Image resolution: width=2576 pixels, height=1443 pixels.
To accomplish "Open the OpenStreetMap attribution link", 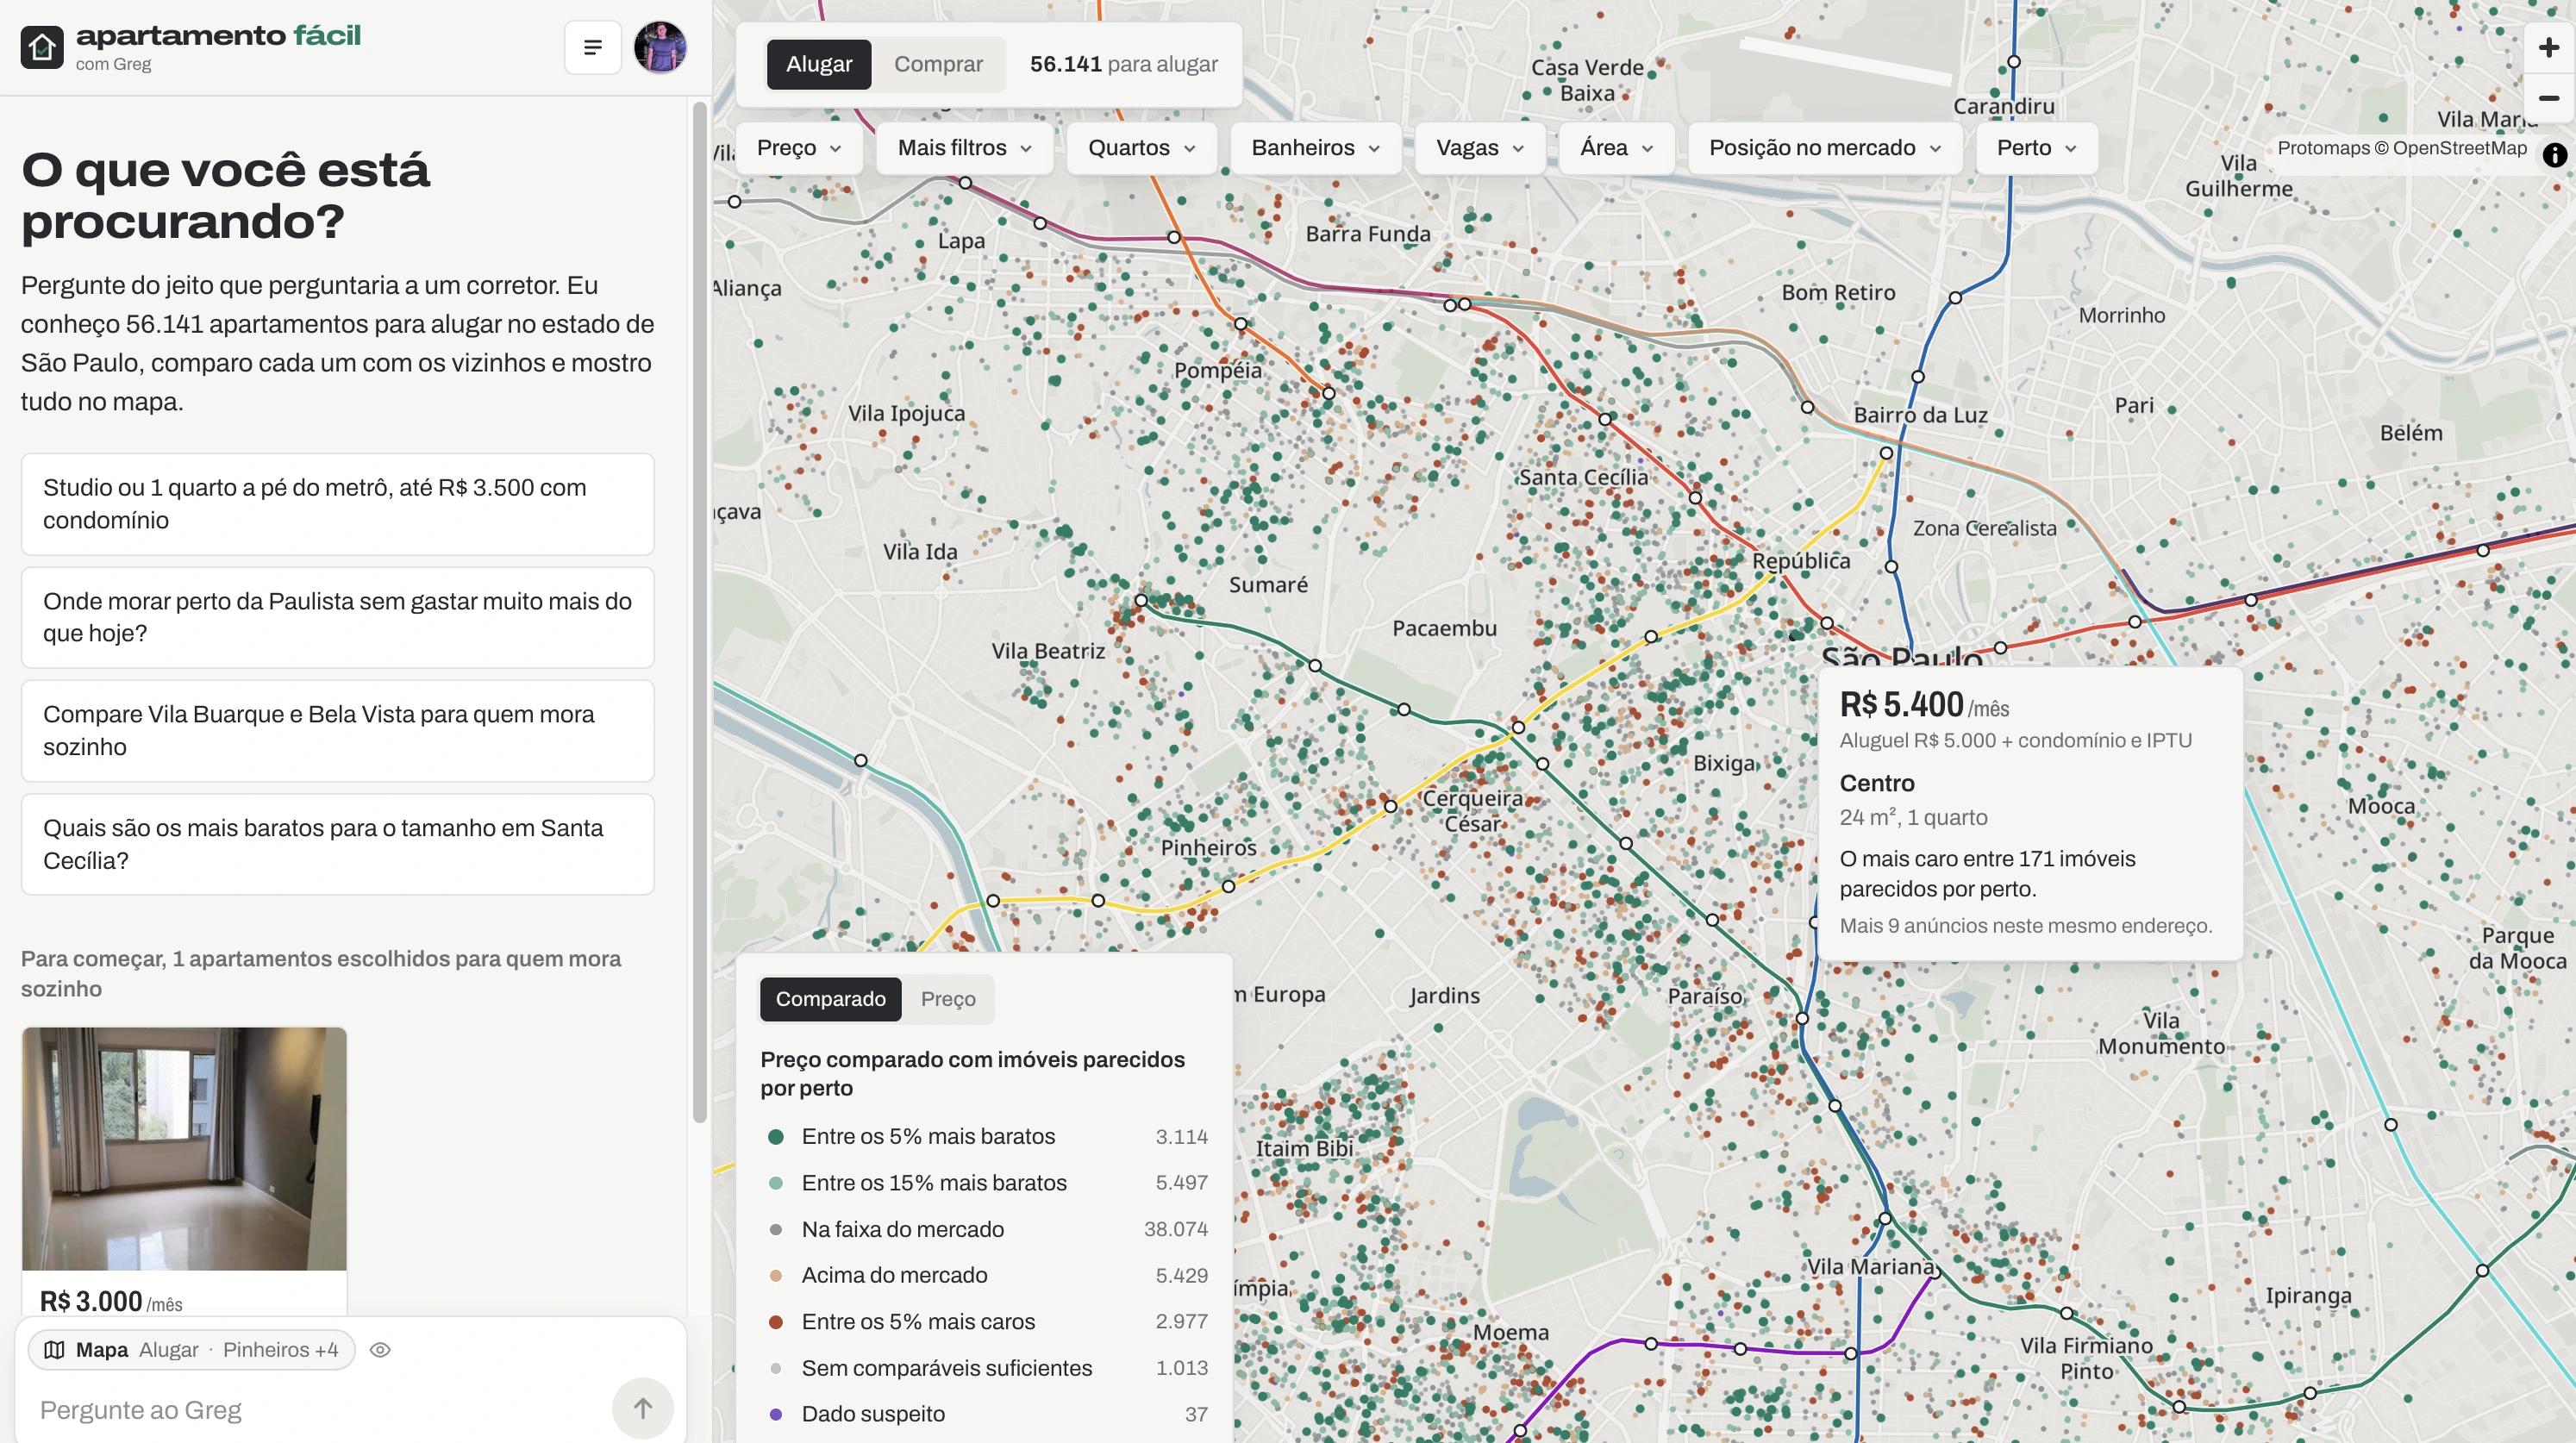I will (2459, 148).
